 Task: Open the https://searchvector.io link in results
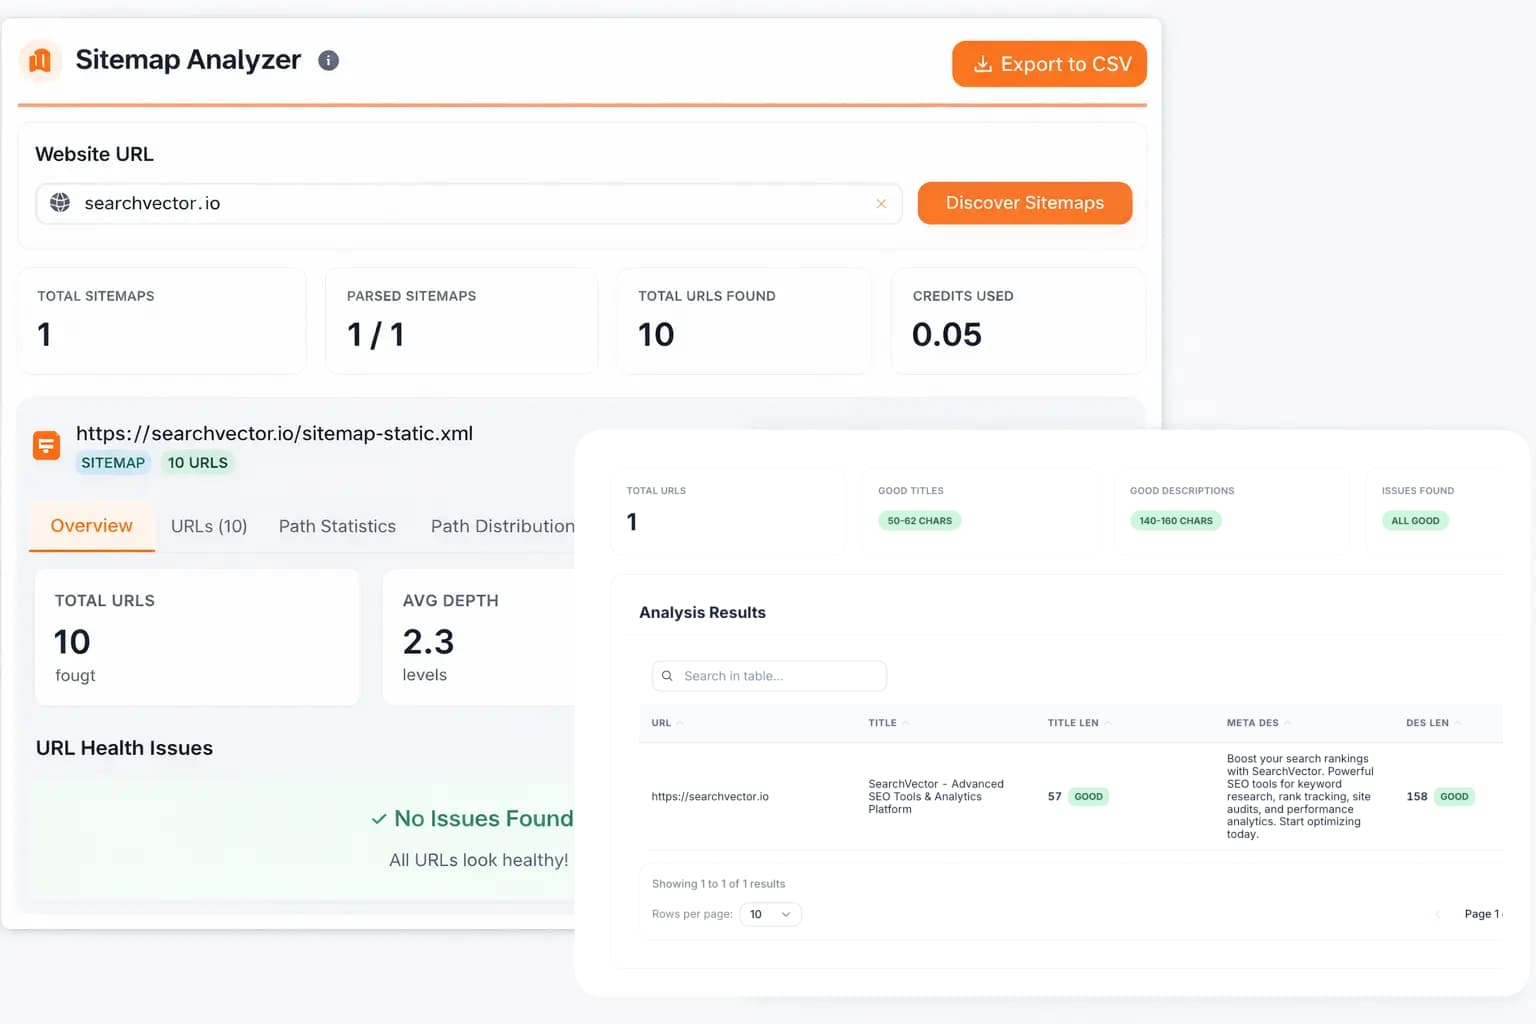[x=710, y=796]
